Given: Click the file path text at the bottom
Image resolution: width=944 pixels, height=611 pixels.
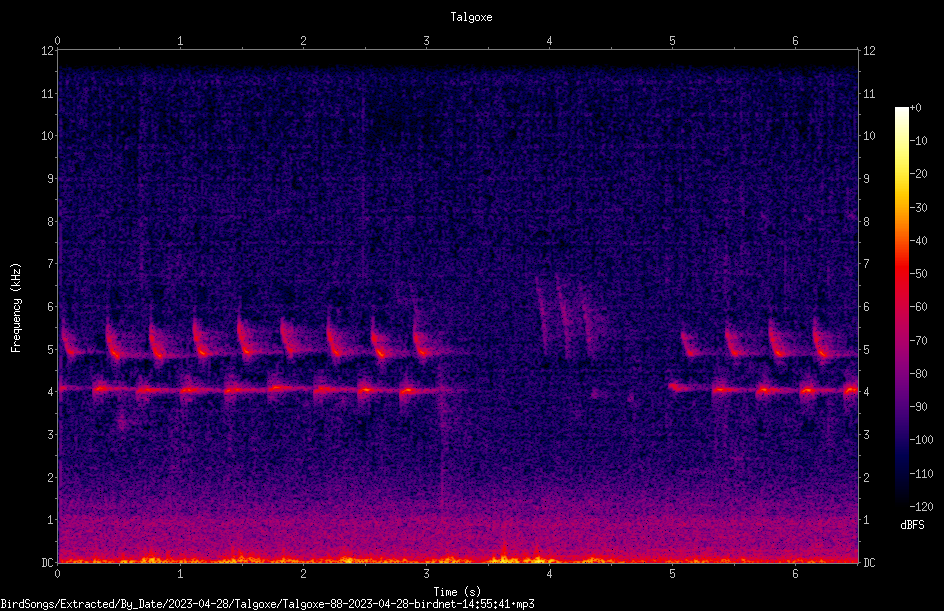Looking at the screenshot, I should 267,604.
